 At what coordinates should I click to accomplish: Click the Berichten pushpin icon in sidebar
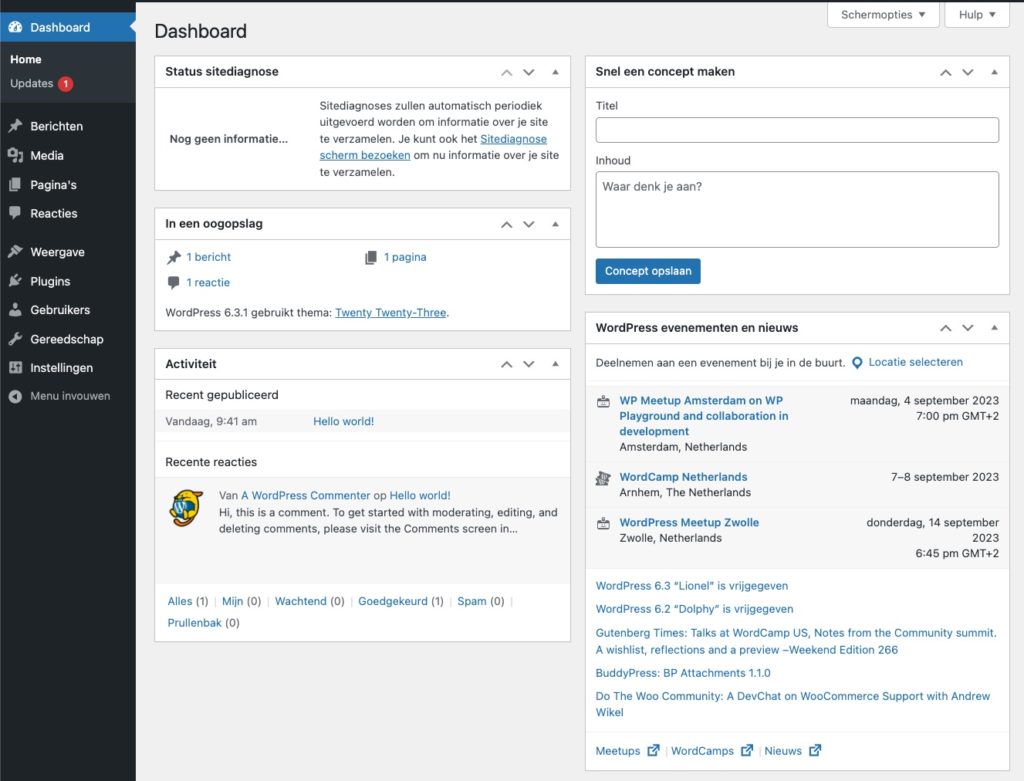coord(15,127)
